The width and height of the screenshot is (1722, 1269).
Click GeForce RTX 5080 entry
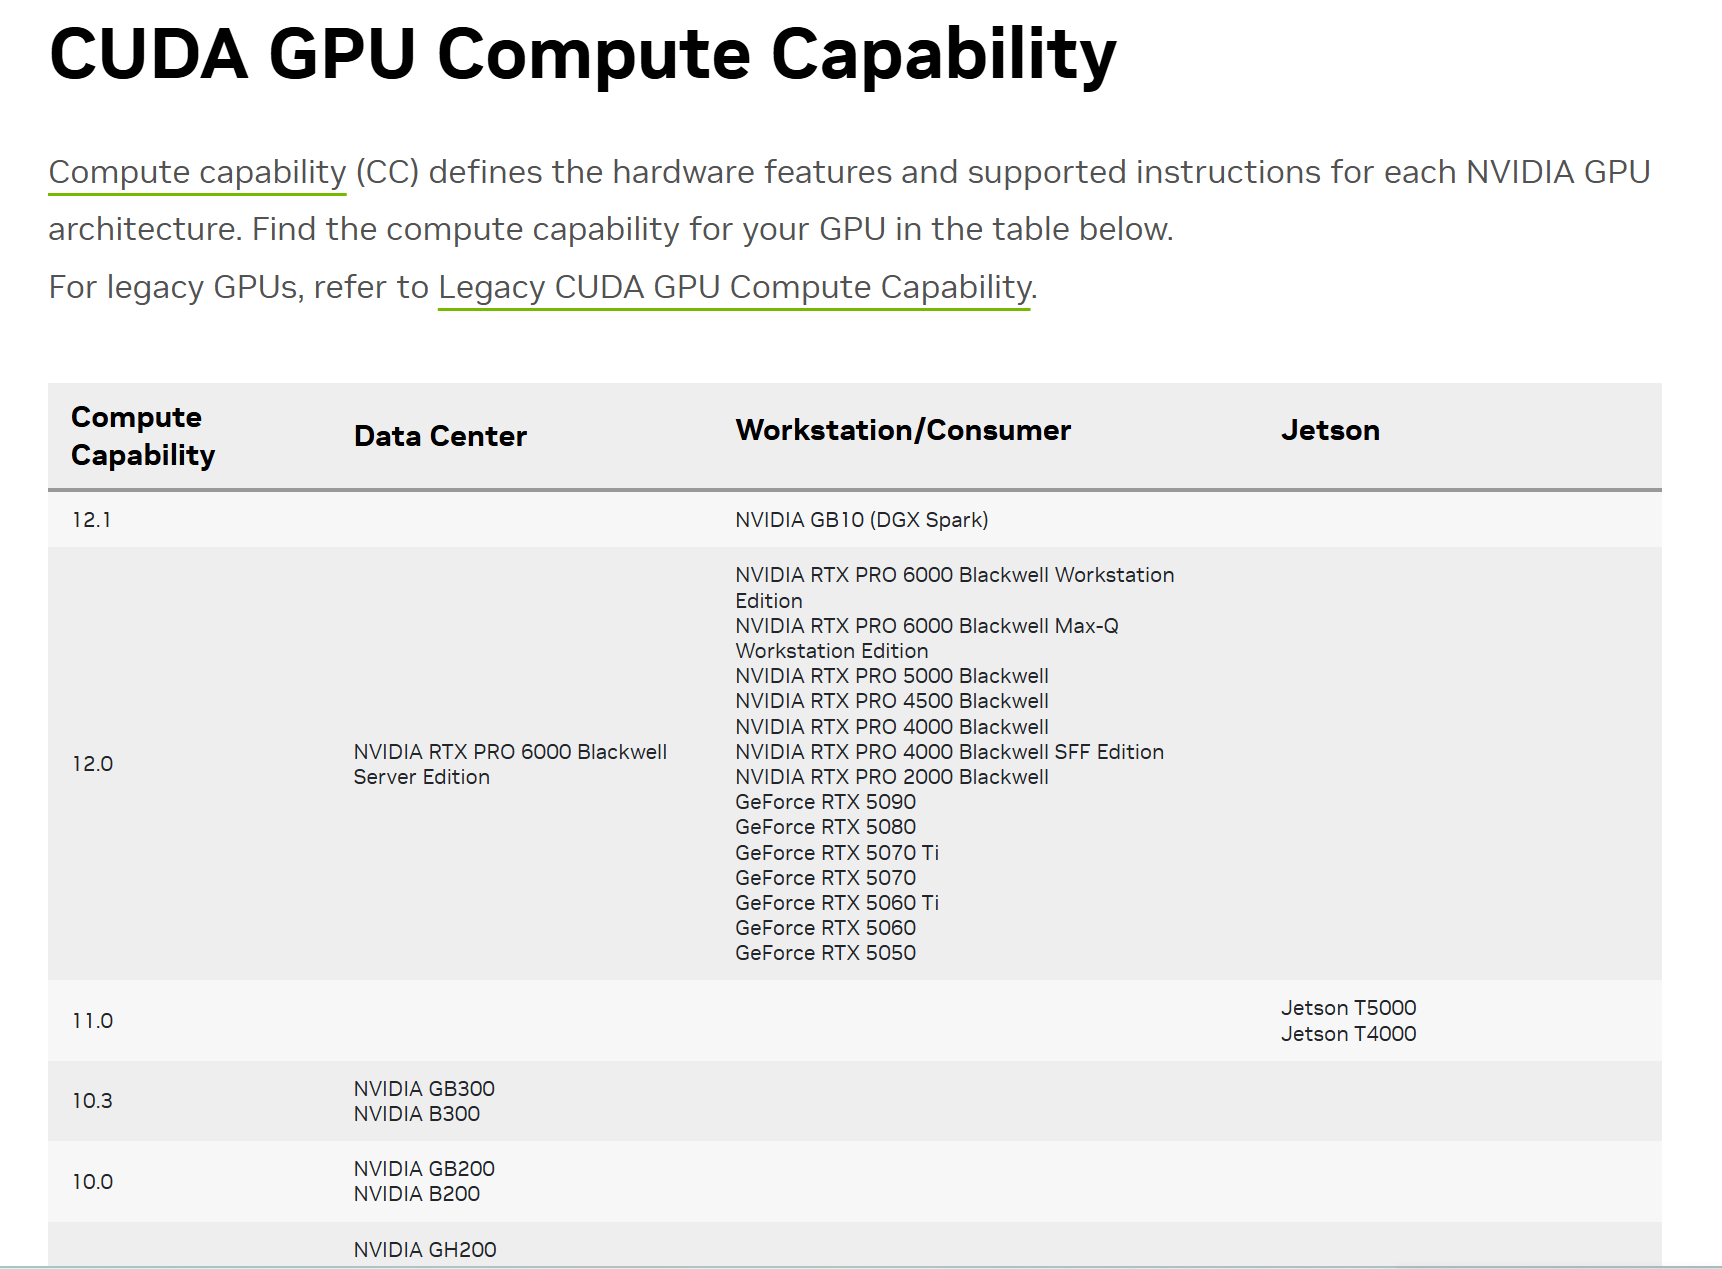[x=826, y=827]
